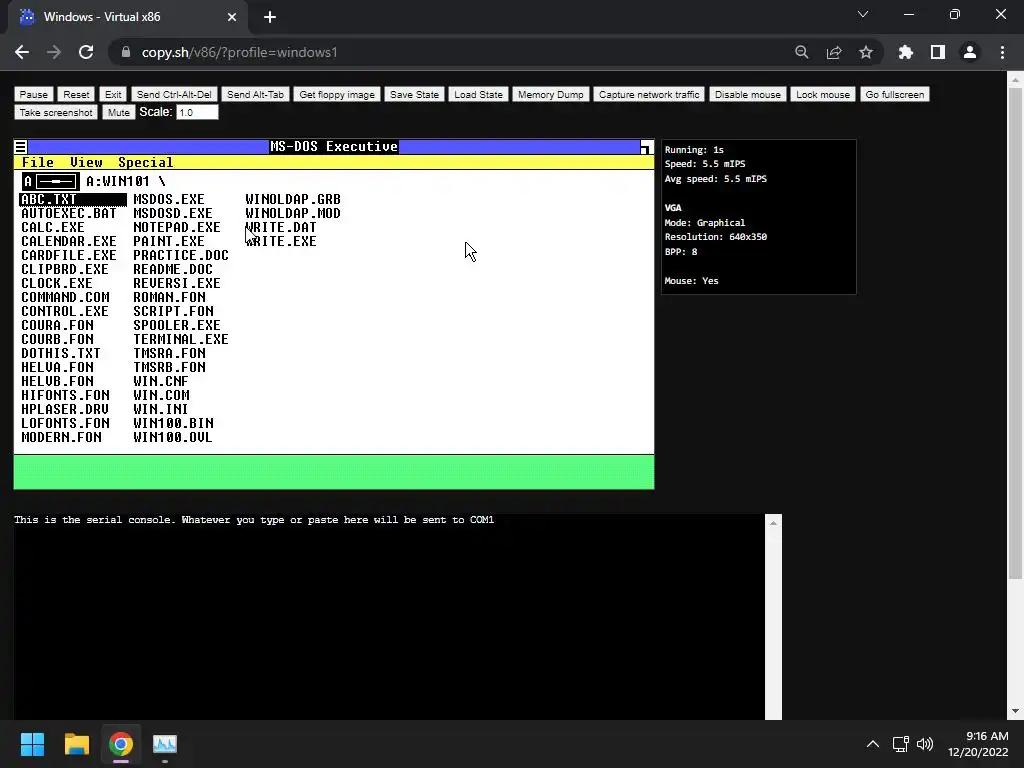Open network status tray icon
1024x768 pixels.
tap(901, 744)
